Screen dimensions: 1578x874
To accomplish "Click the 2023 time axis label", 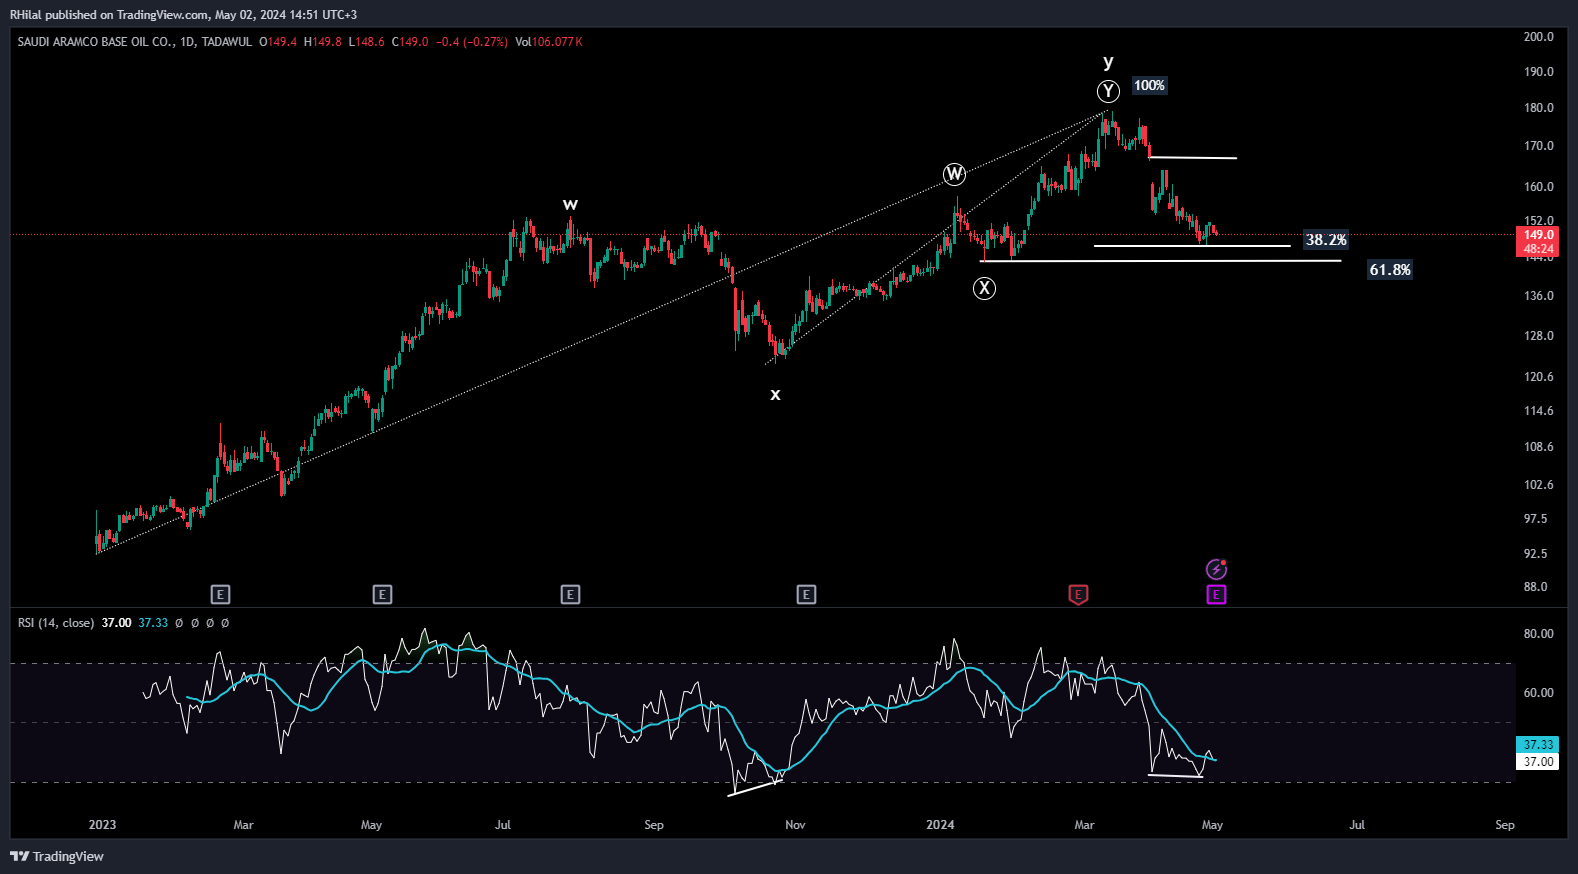I will [x=102, y=825].
